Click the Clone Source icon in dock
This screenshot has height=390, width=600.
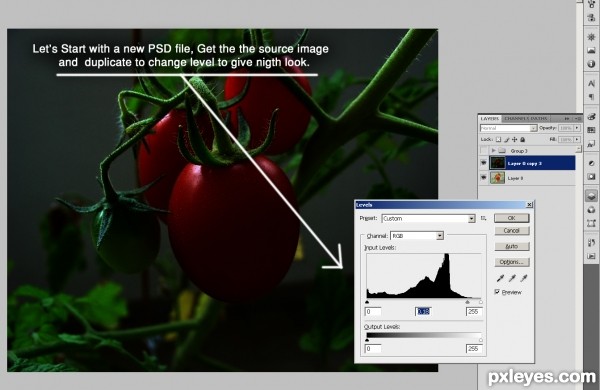tap(591, 17)
